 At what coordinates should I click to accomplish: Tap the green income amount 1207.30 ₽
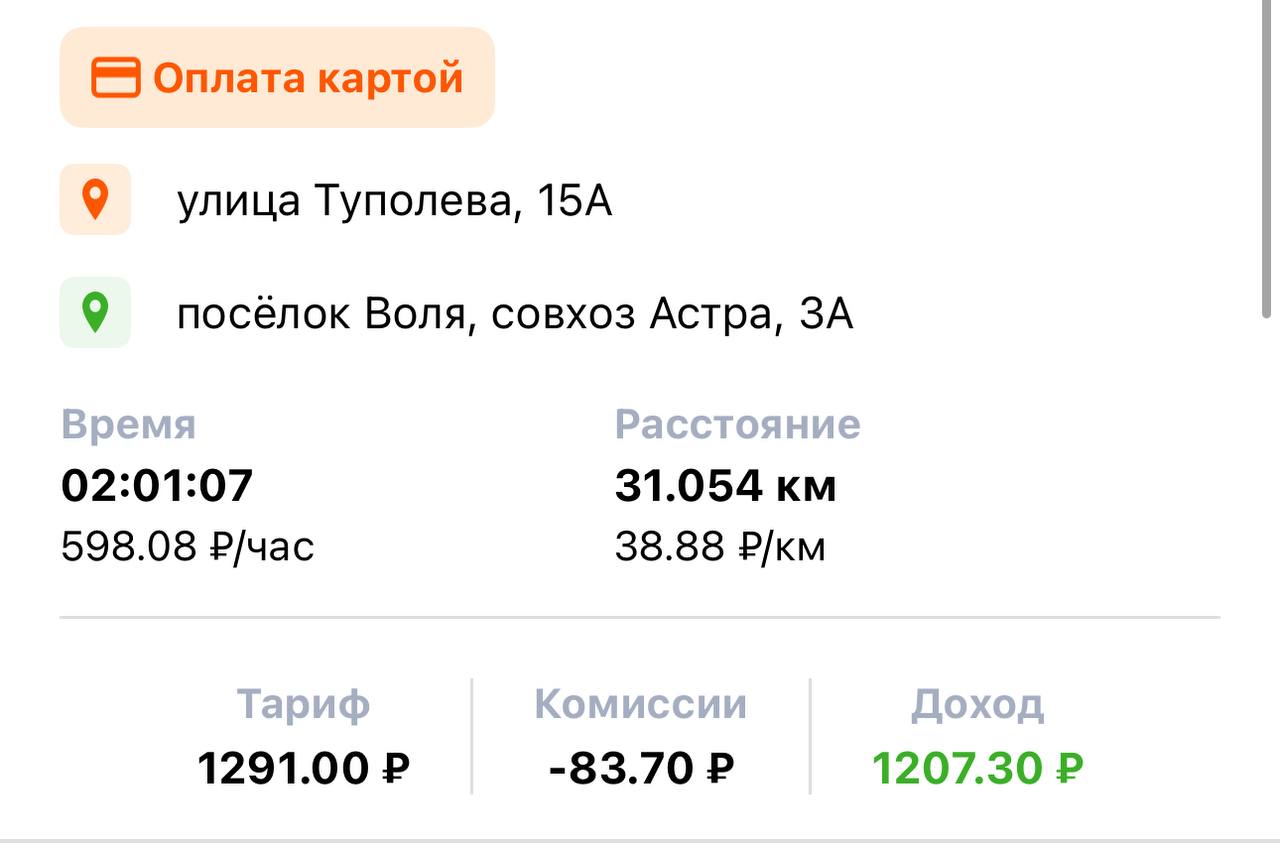977,769
